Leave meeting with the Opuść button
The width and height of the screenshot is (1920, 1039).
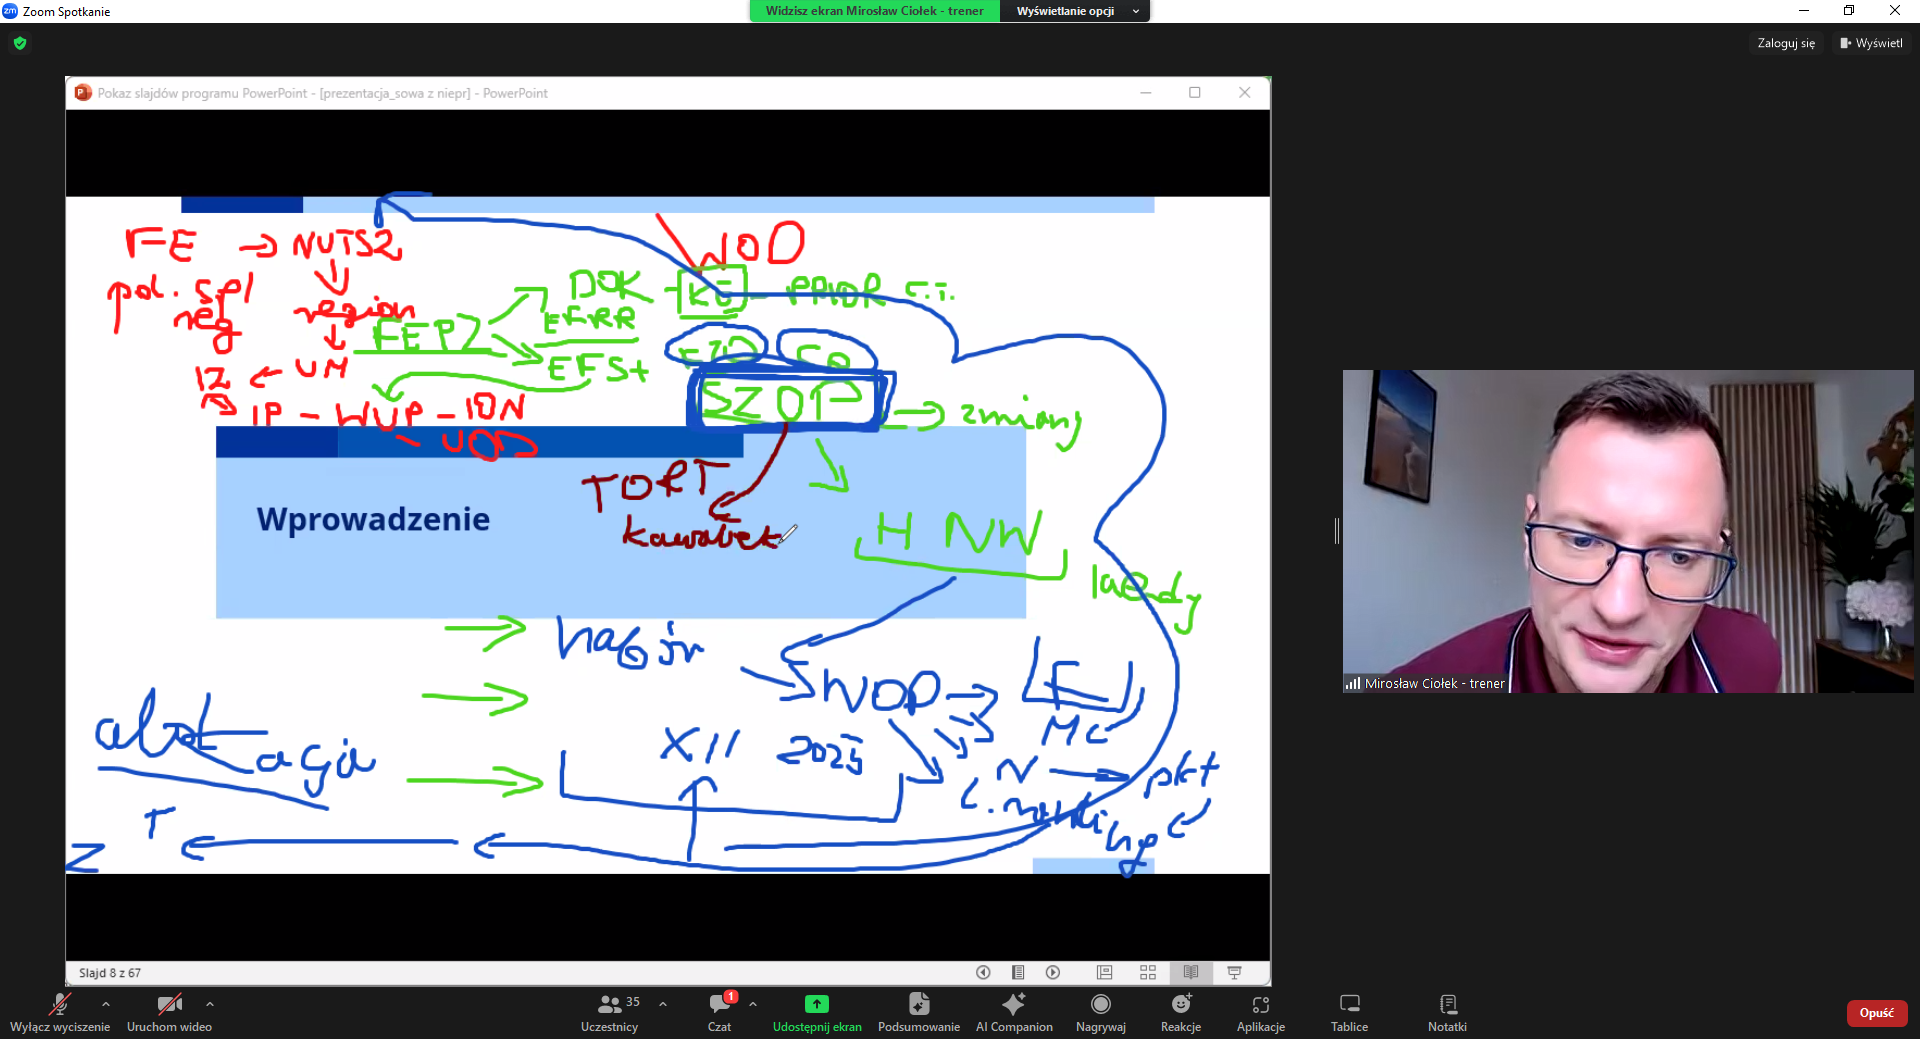pyautogui.click(x=1876, y=1013)
